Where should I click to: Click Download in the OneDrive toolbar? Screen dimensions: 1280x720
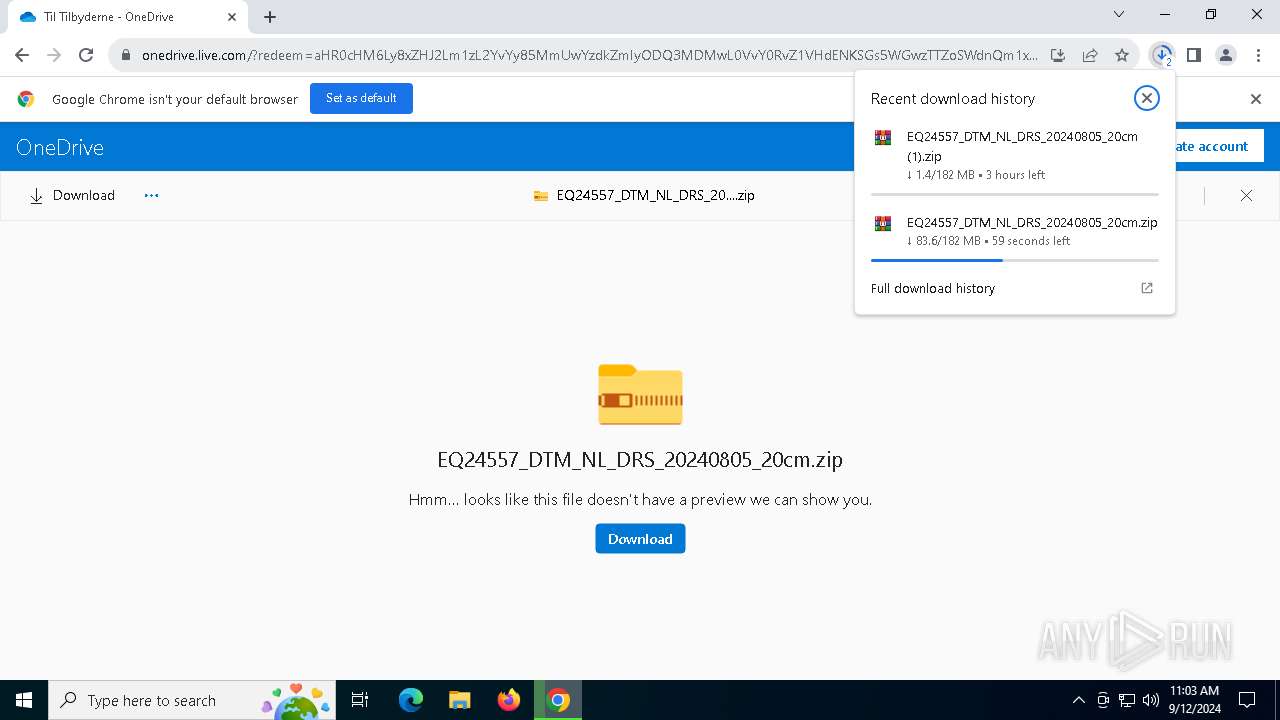pyautogui.click(x=72, y=195)
